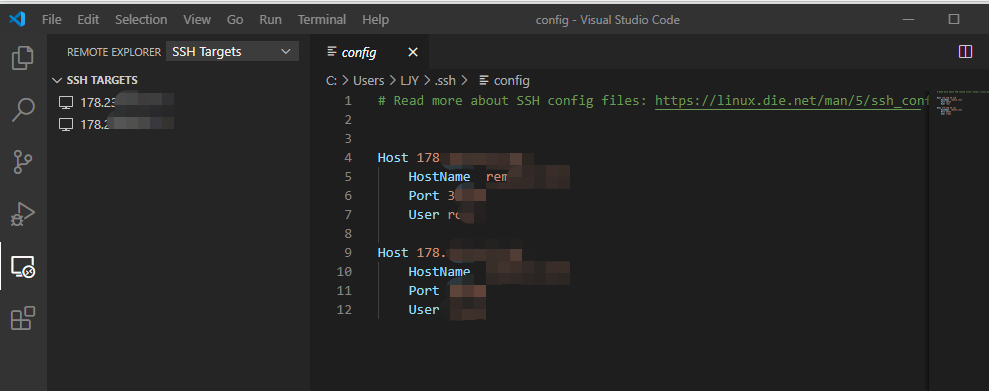
Task: Open the Selection menu
Action: [x=141, y=20]
